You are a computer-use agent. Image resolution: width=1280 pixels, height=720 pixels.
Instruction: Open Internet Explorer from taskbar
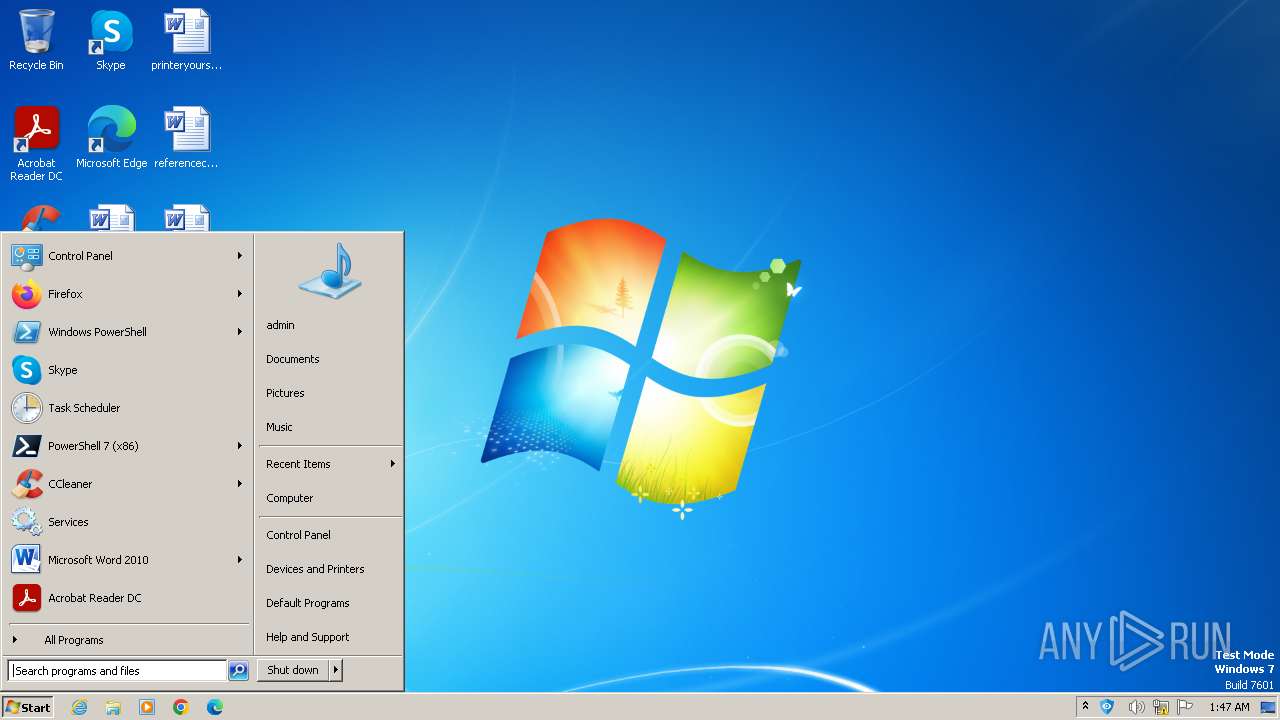(x=79, y=707)
